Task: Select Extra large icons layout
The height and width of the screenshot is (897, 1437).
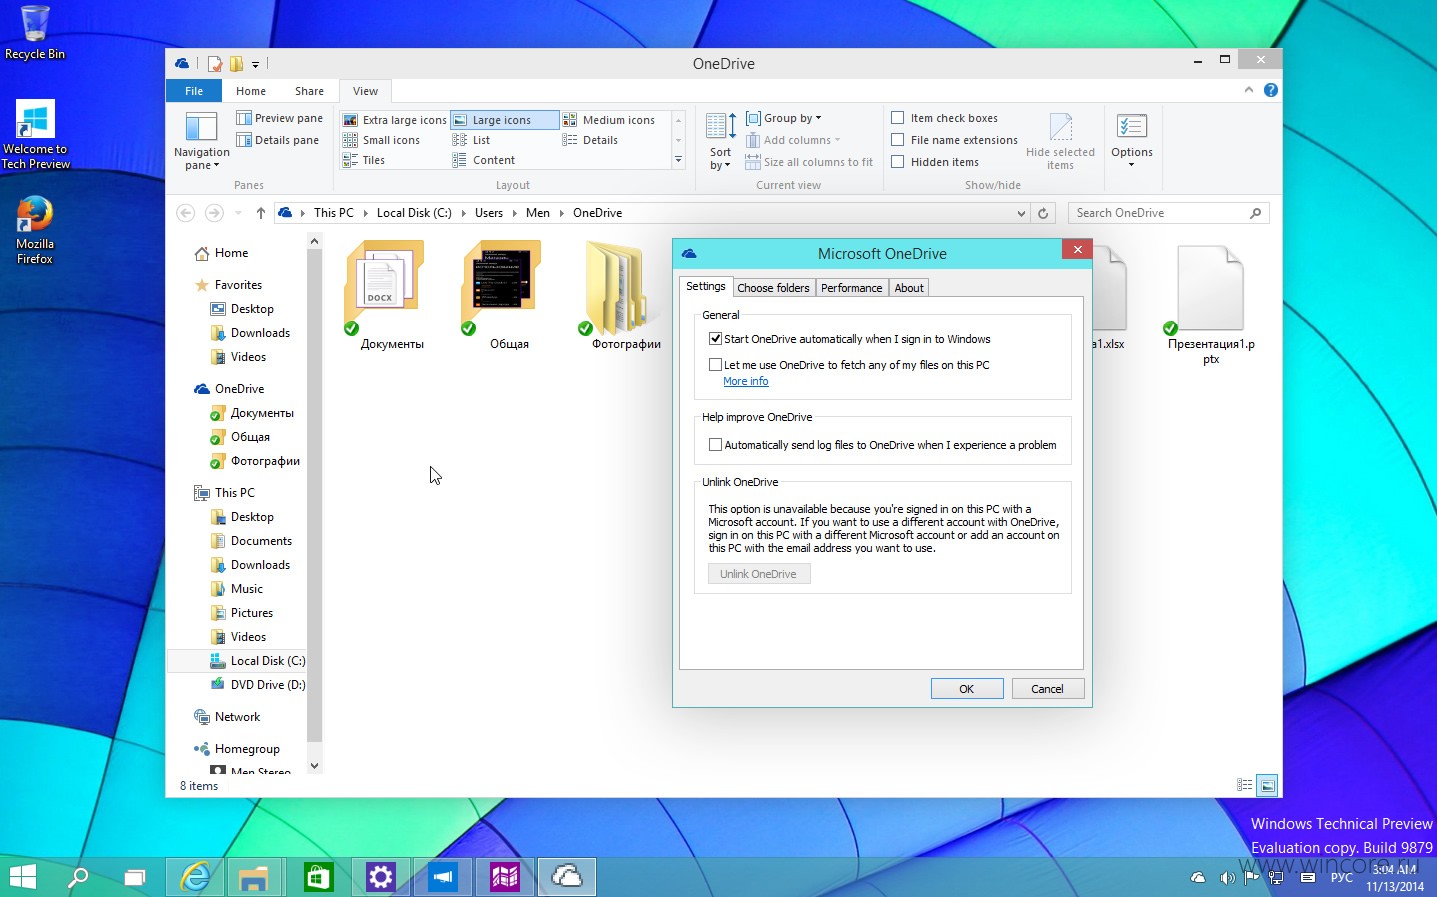Action: [394, 120]
